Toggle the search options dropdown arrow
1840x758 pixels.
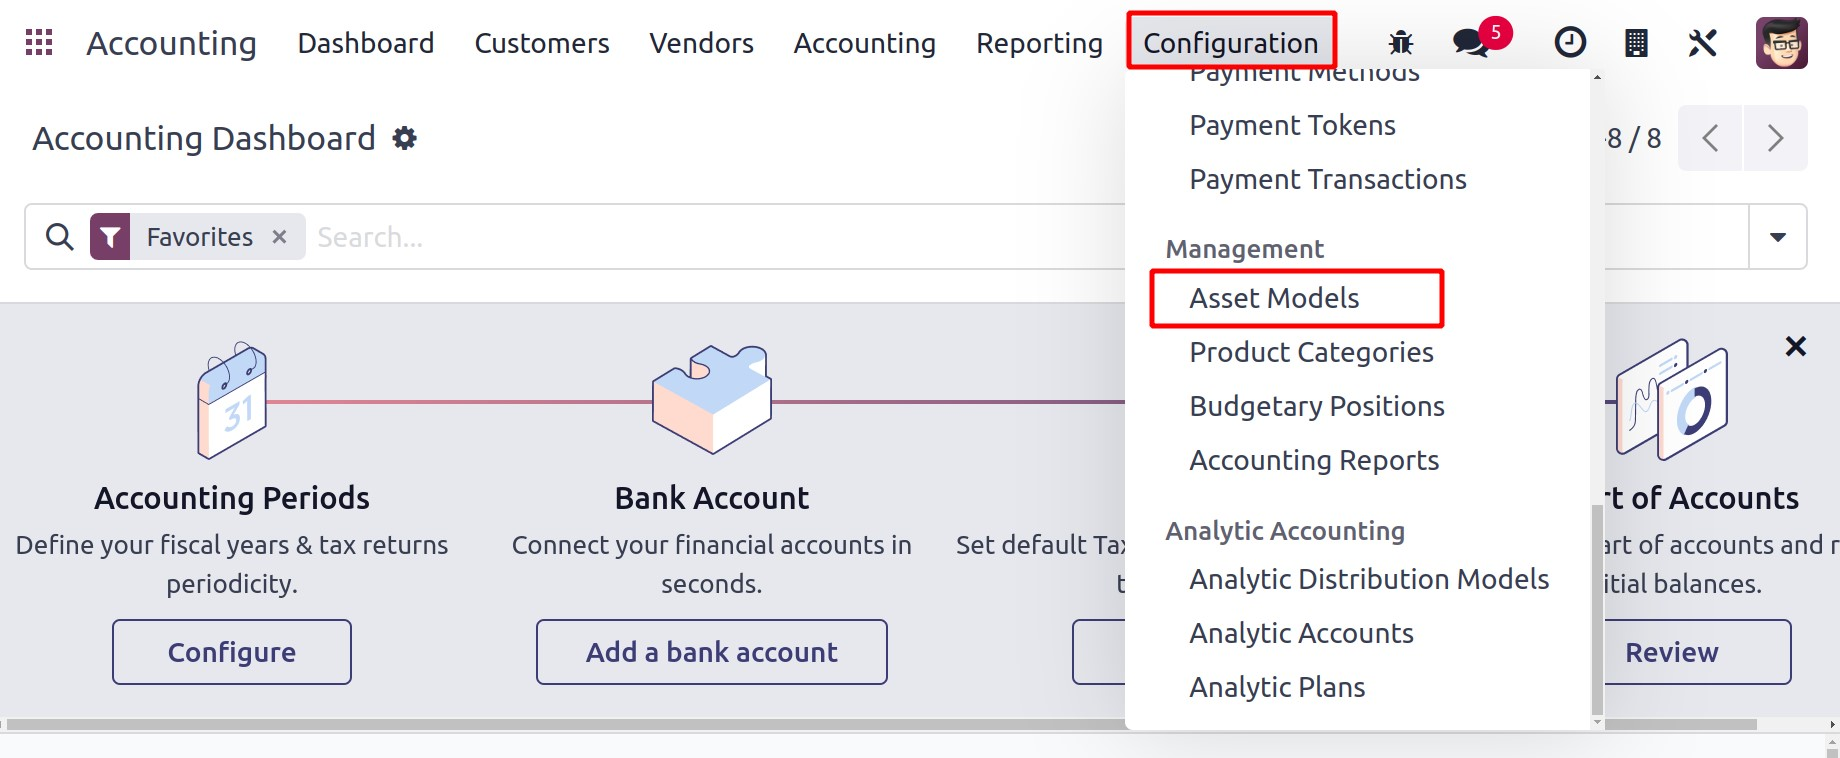tap(1778, 237)
